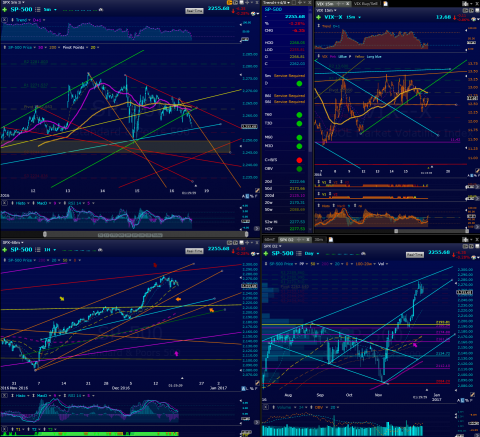Viewport: 480px width, 437px height.
Task: Expand the Day interval dropdown on the bottom-right chart
Action: 312,253
